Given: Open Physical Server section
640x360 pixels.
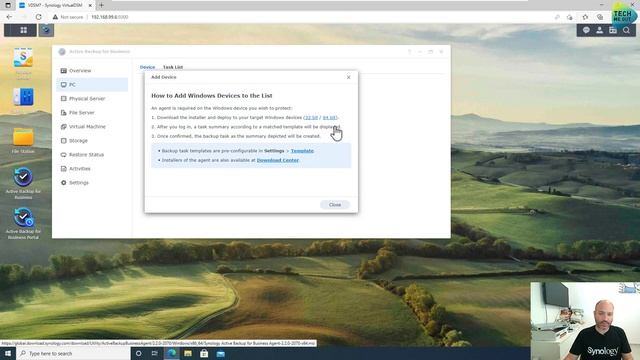Looking at the screenshot, I should 92,98.
